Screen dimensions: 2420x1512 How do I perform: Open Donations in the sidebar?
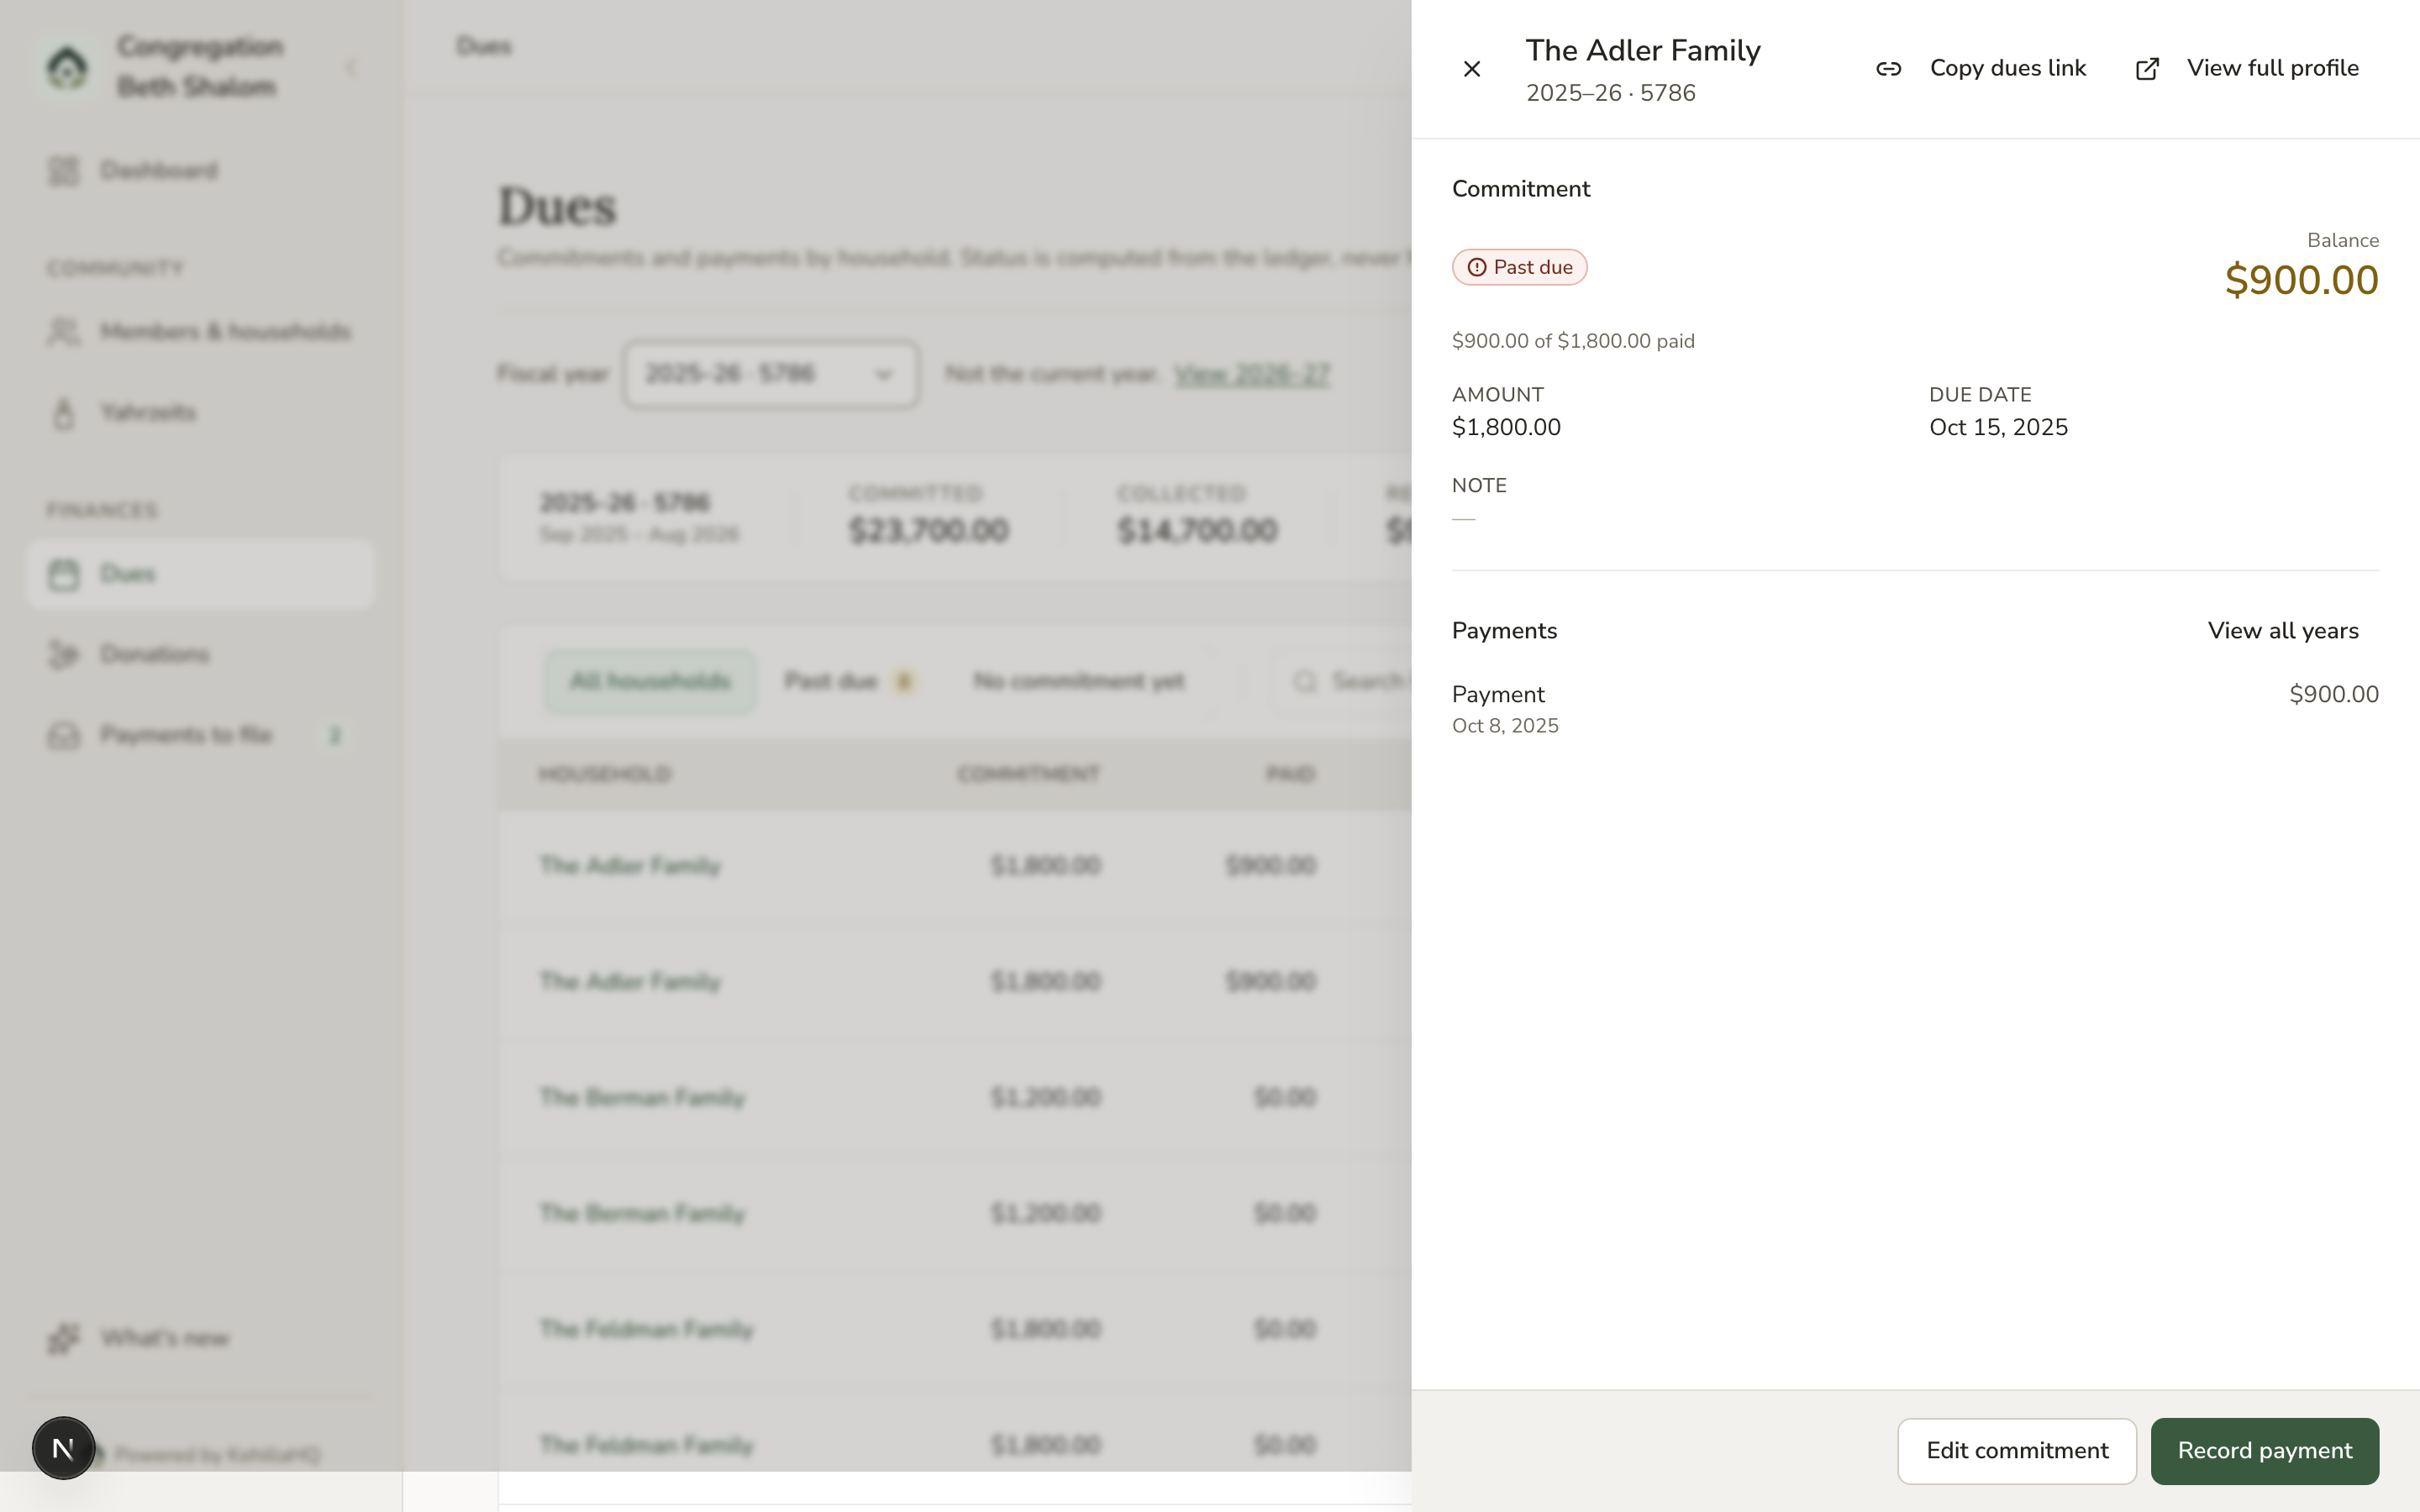coord(200,654)
